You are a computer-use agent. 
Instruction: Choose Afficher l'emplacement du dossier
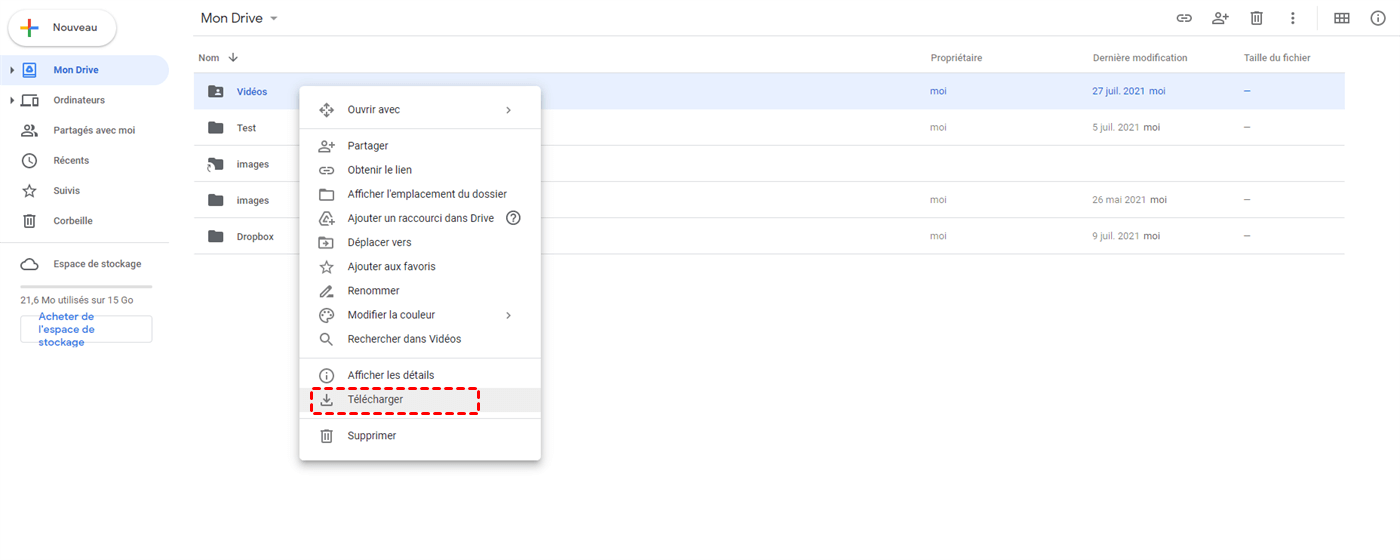click(420, 194)
